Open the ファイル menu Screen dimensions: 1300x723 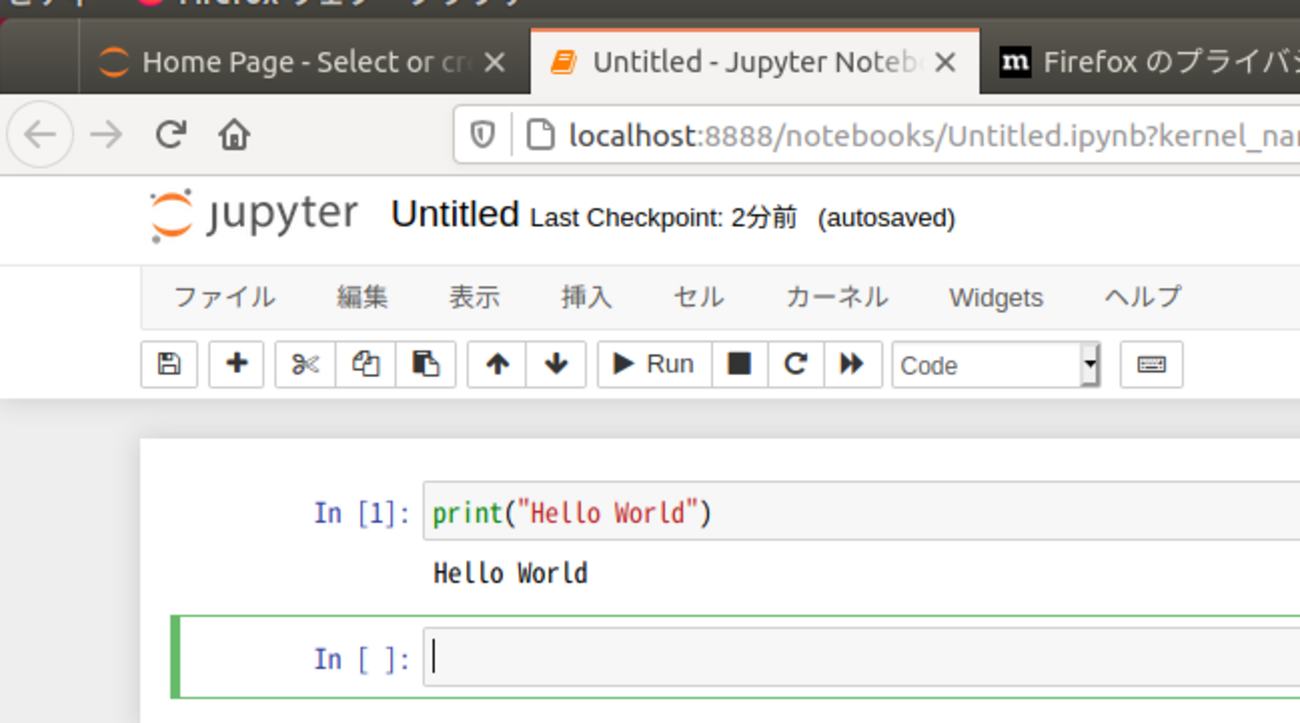pos(224,297)
